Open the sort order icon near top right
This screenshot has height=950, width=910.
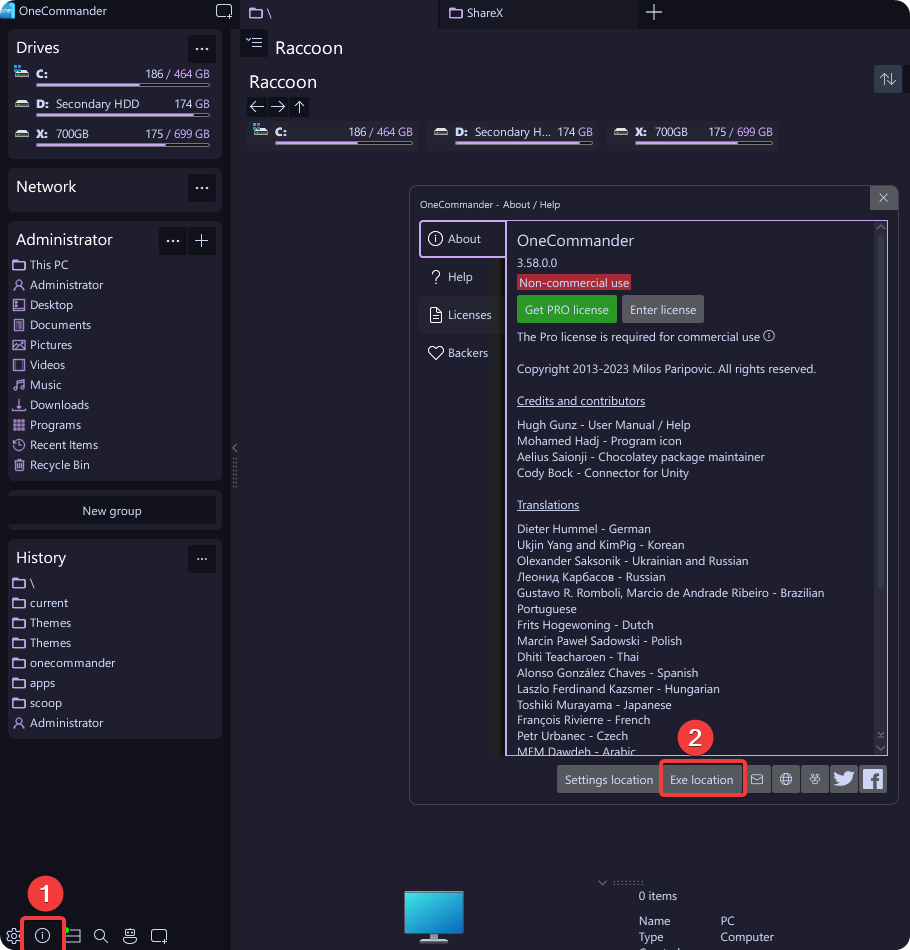[887, 79]
